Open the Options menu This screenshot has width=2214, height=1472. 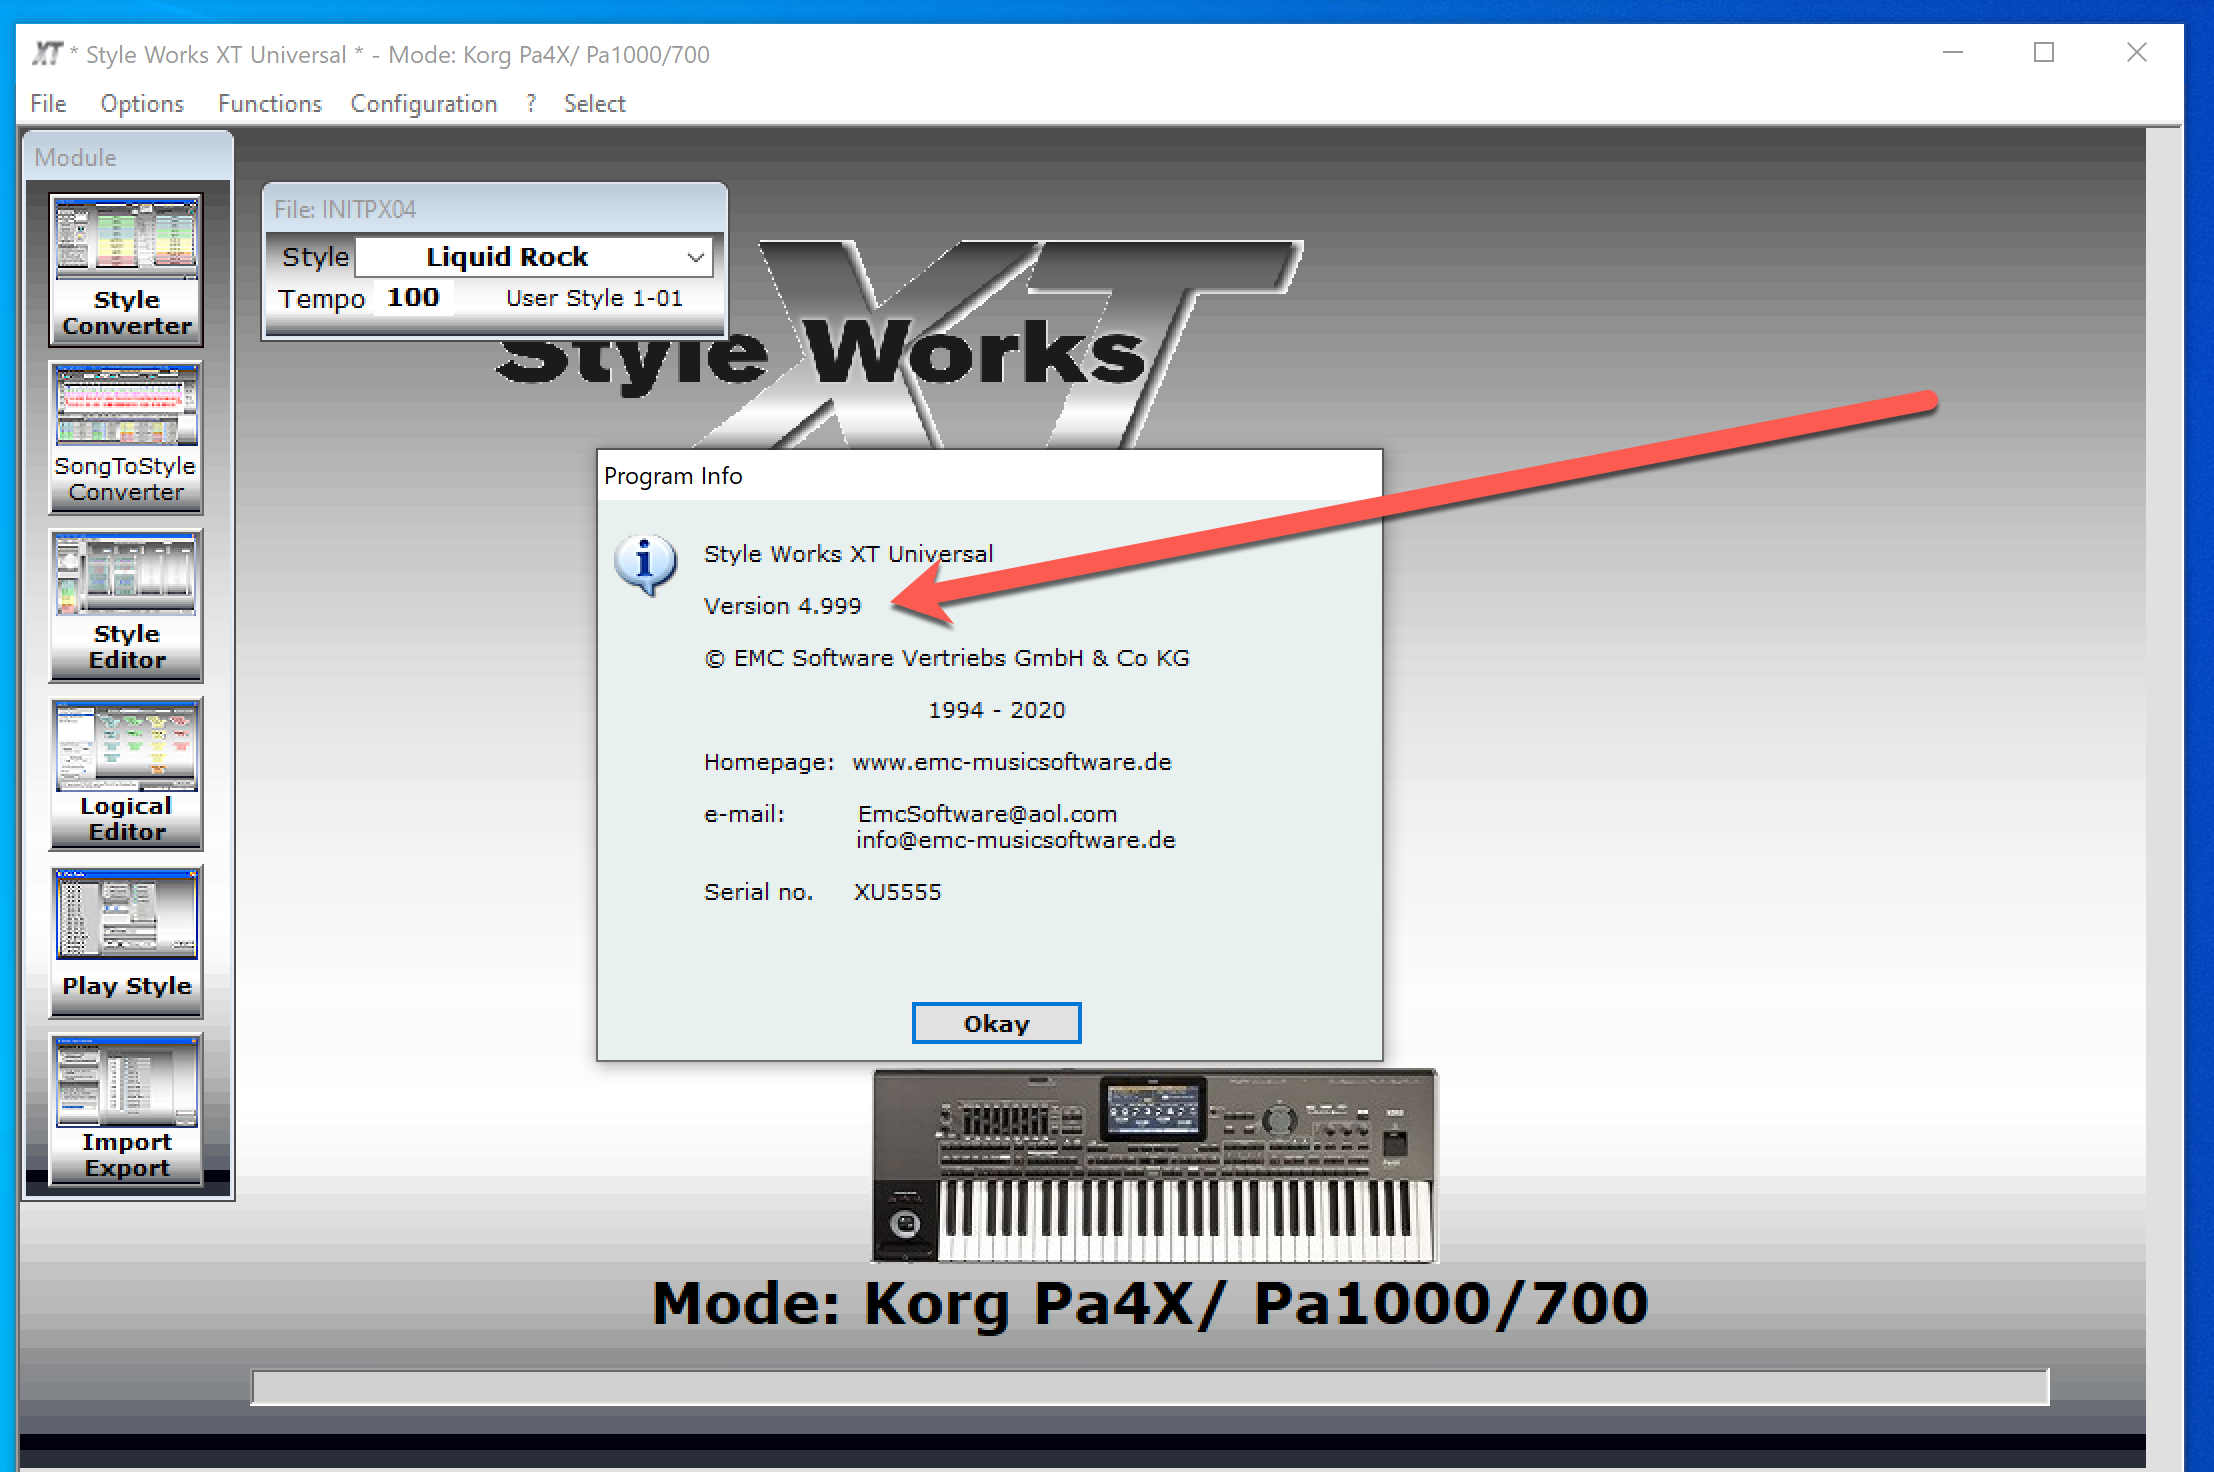pyautogui.click(x=141, y=103)
